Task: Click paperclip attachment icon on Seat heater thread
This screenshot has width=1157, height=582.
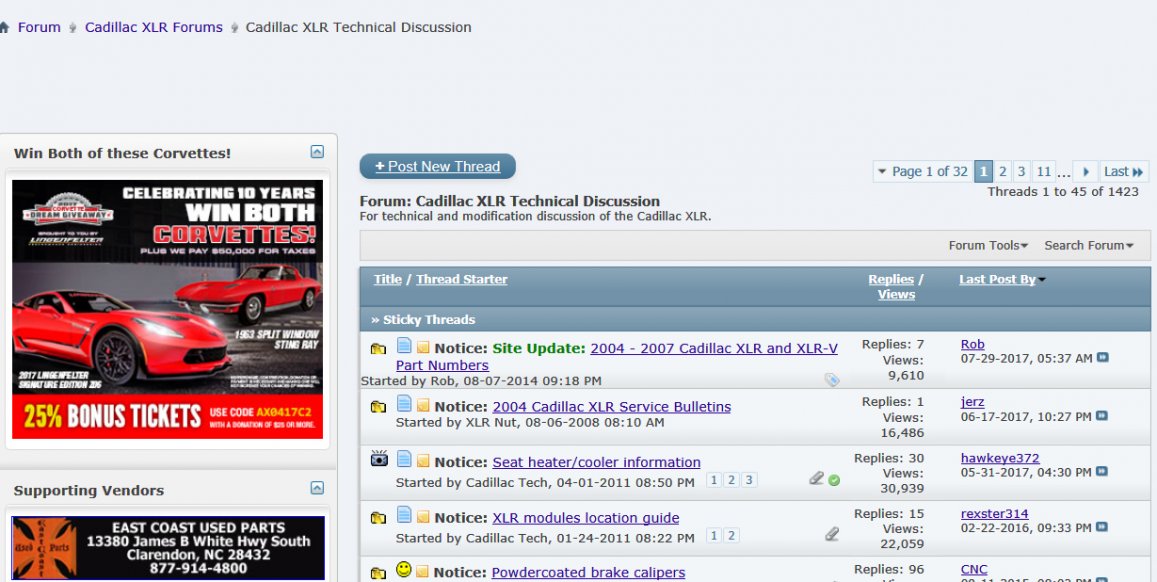Action: coord(816,479)
